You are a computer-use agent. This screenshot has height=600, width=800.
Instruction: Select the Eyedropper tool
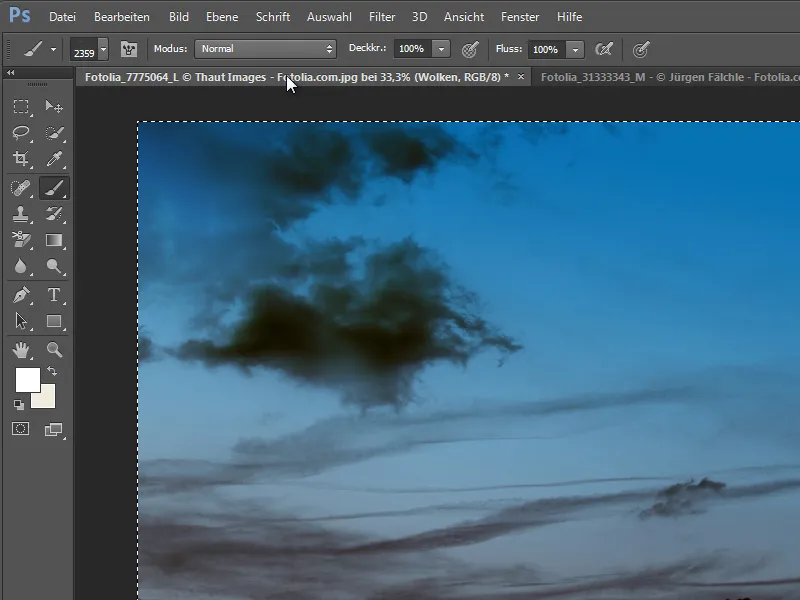coord(54,159)
